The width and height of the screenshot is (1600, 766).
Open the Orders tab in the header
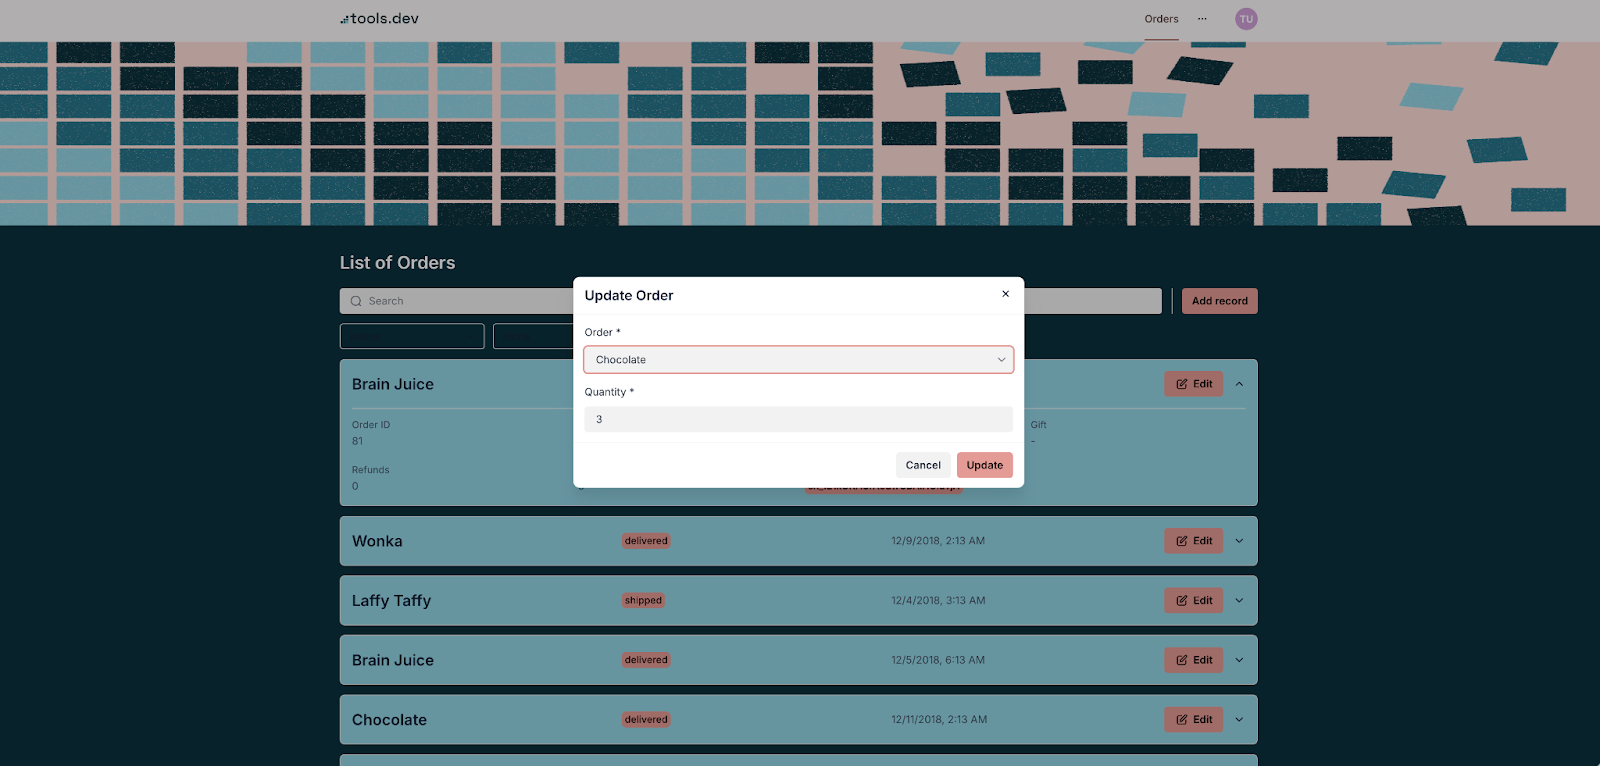click(1161, 19)
